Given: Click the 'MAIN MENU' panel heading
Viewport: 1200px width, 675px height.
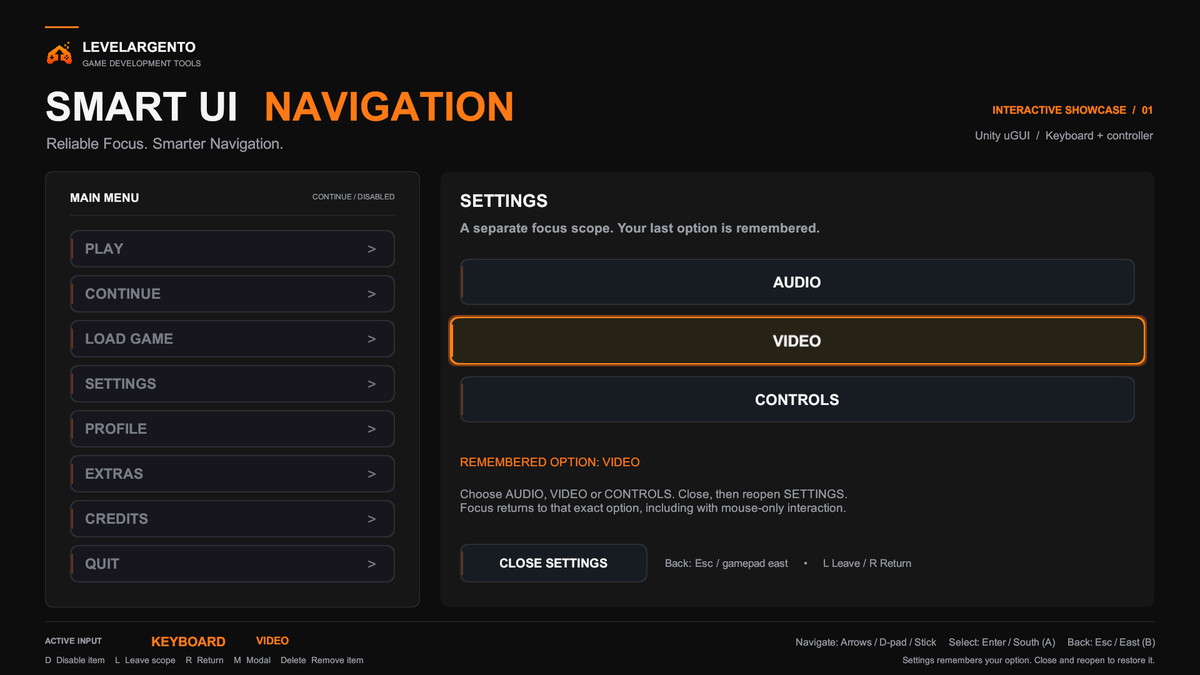Looking at the screenshot, I should [104, 198].
